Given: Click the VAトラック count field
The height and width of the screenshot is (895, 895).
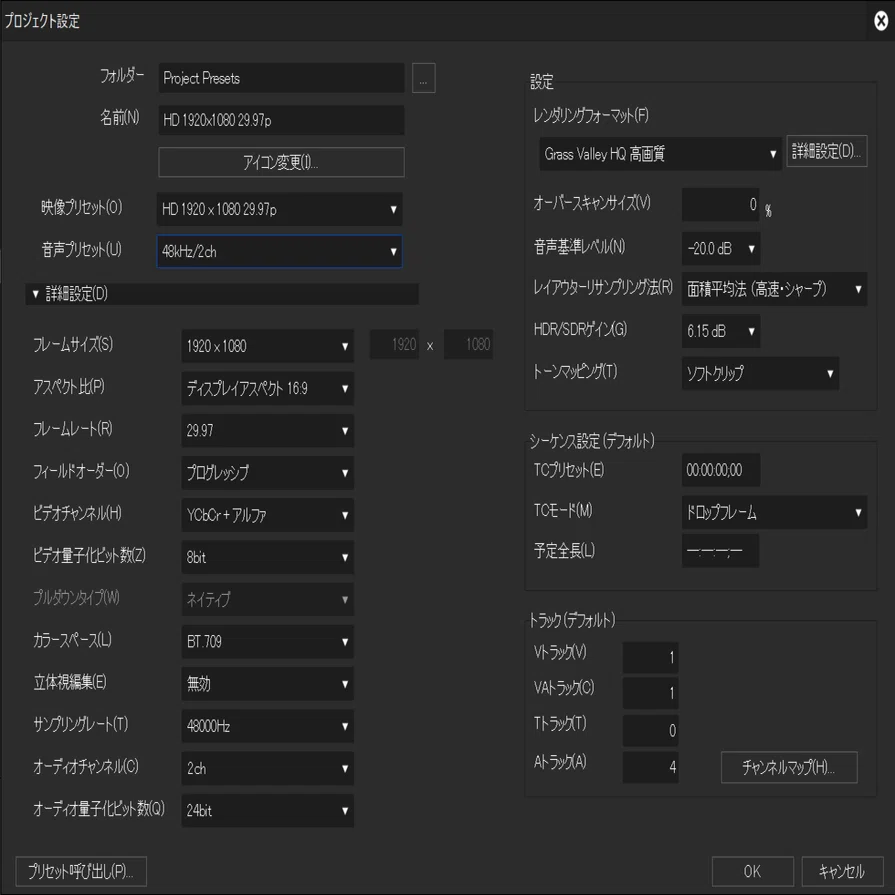Looking at the screenshot, I should point(651,693).
